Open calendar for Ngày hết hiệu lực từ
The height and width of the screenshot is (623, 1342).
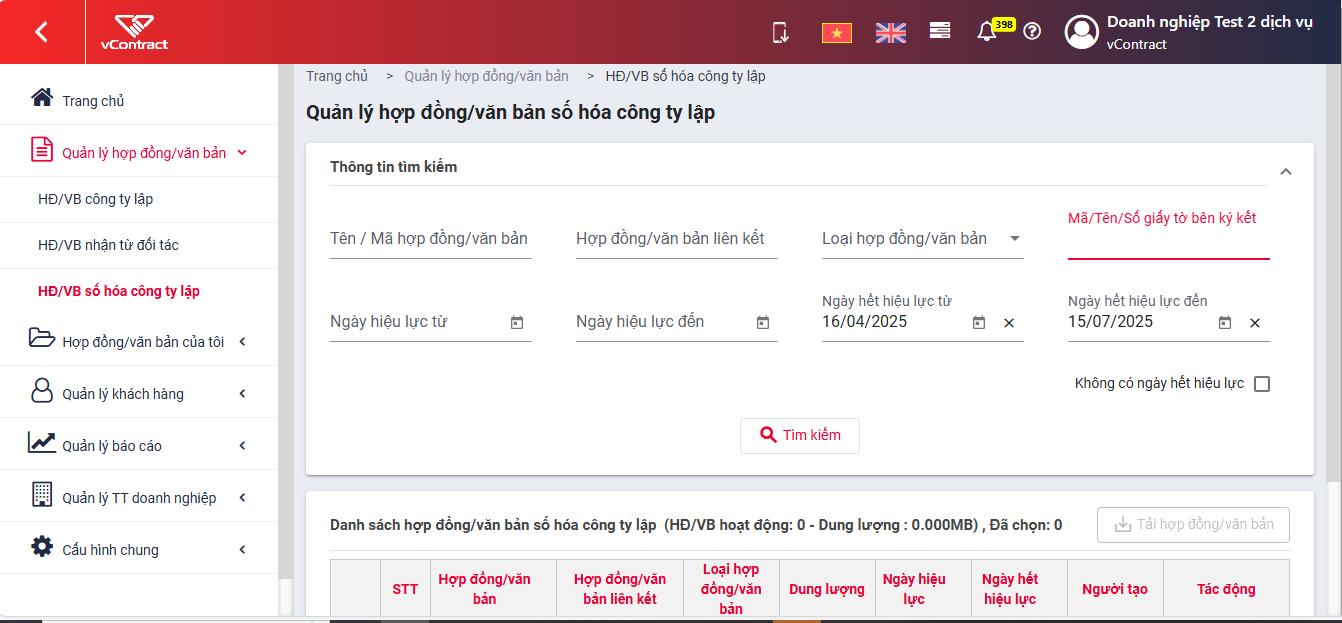[x=979, y=323]
